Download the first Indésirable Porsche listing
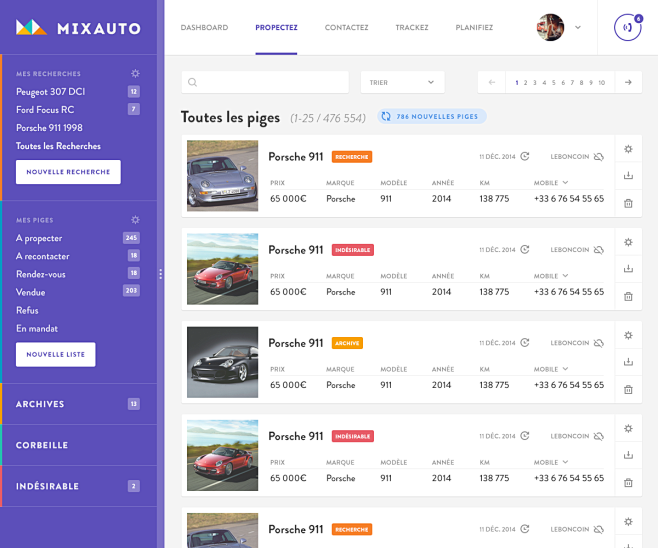The image size is (658, 548). pos(628,269)
